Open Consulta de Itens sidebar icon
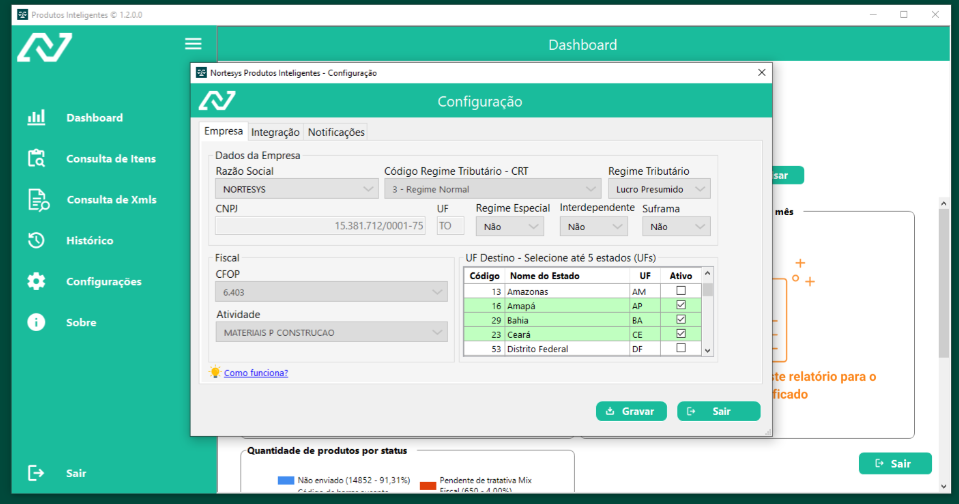This screenshot has width=959, height=504. coord(36,158)
